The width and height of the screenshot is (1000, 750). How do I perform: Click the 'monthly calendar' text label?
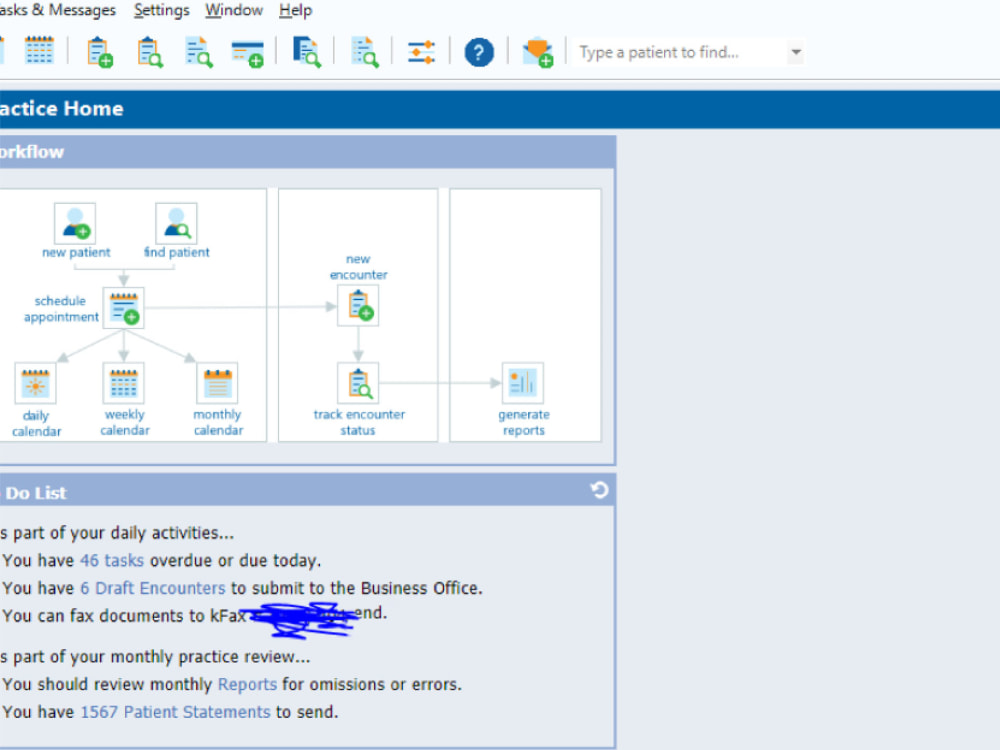point(218,423)
